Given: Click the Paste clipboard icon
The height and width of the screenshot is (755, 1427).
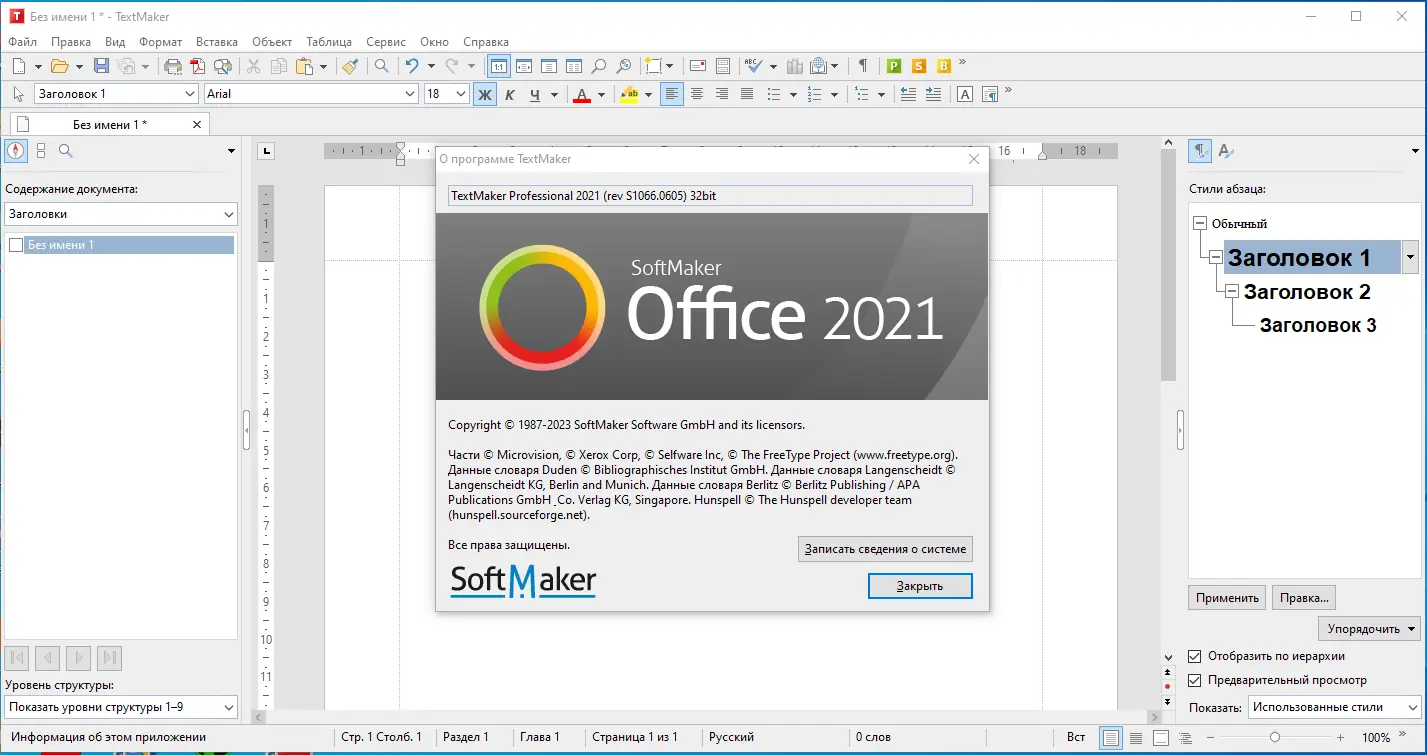Looking at the screenshot, I should (304, 66).
